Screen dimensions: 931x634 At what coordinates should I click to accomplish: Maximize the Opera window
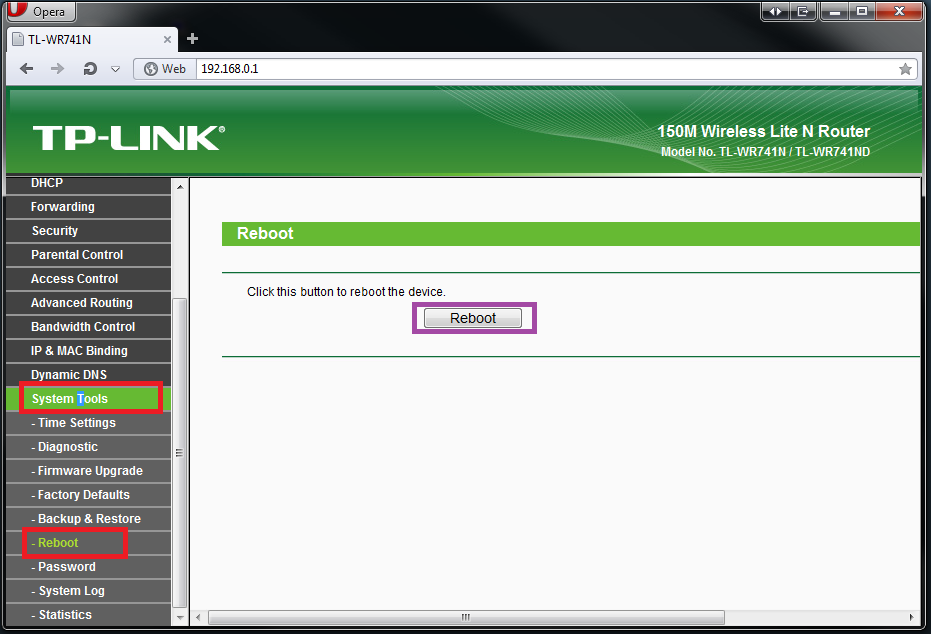coord(862,11)
